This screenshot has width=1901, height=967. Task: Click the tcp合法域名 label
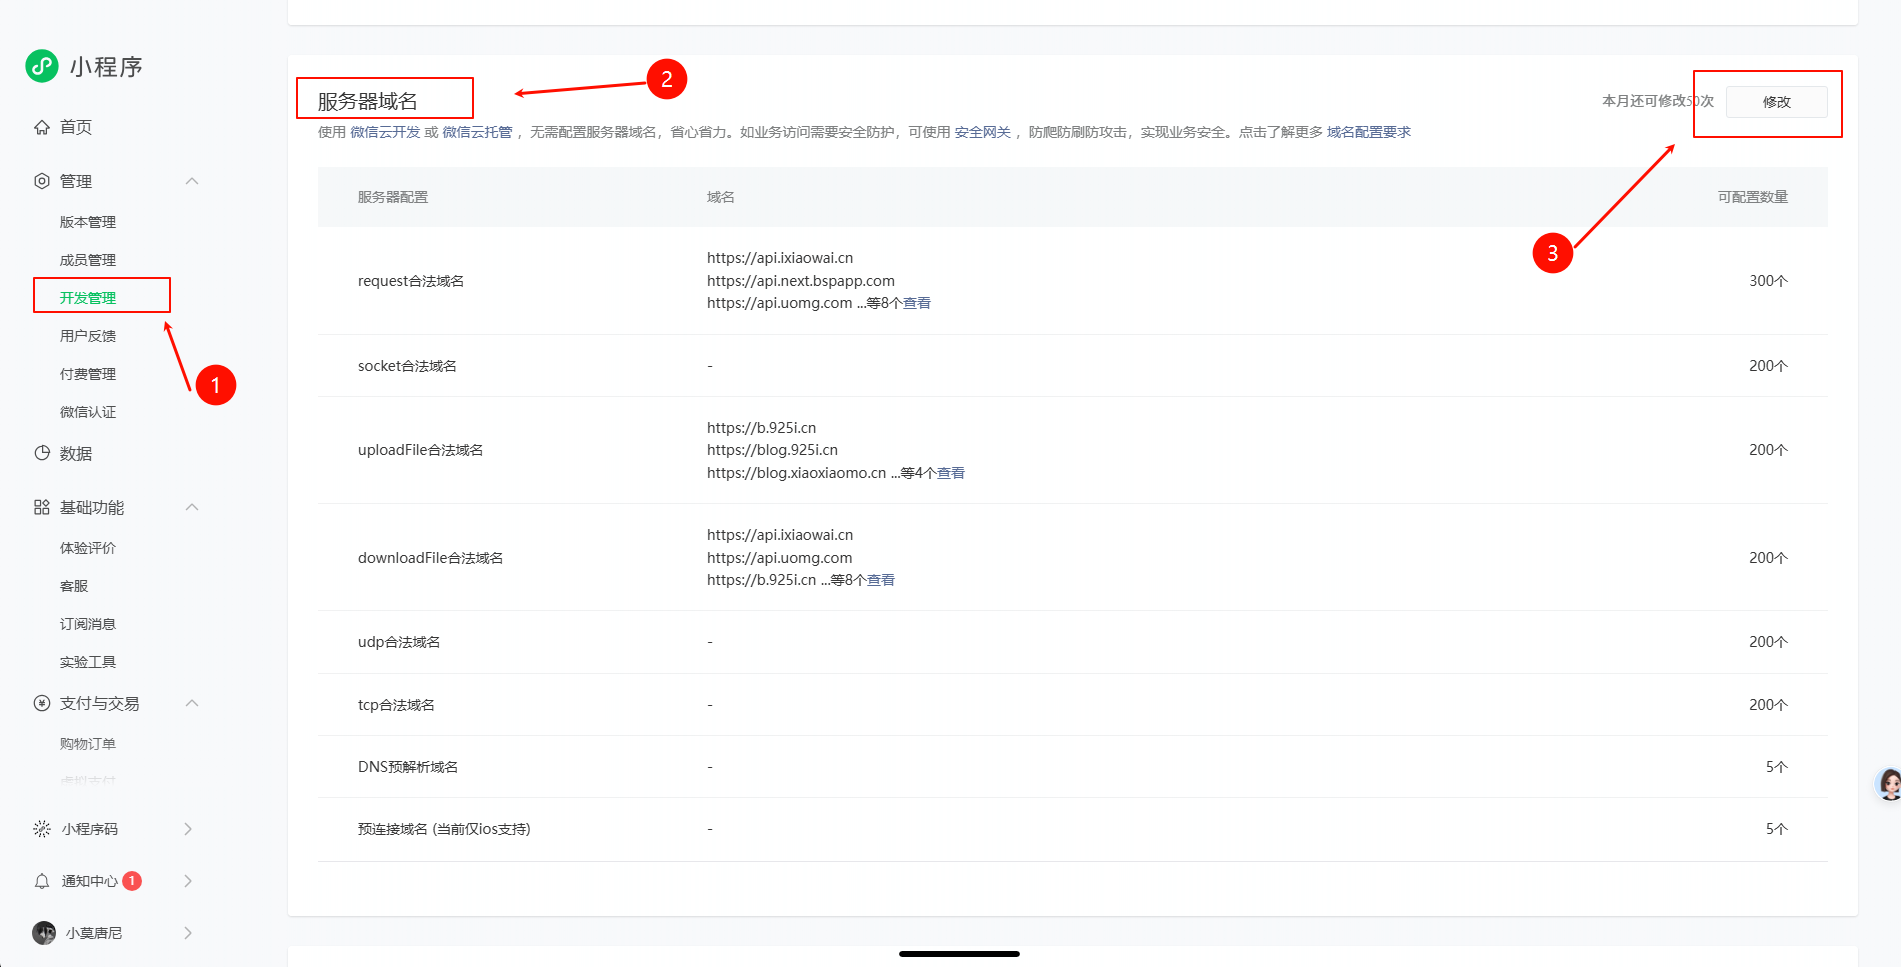(x=396, y=705)
